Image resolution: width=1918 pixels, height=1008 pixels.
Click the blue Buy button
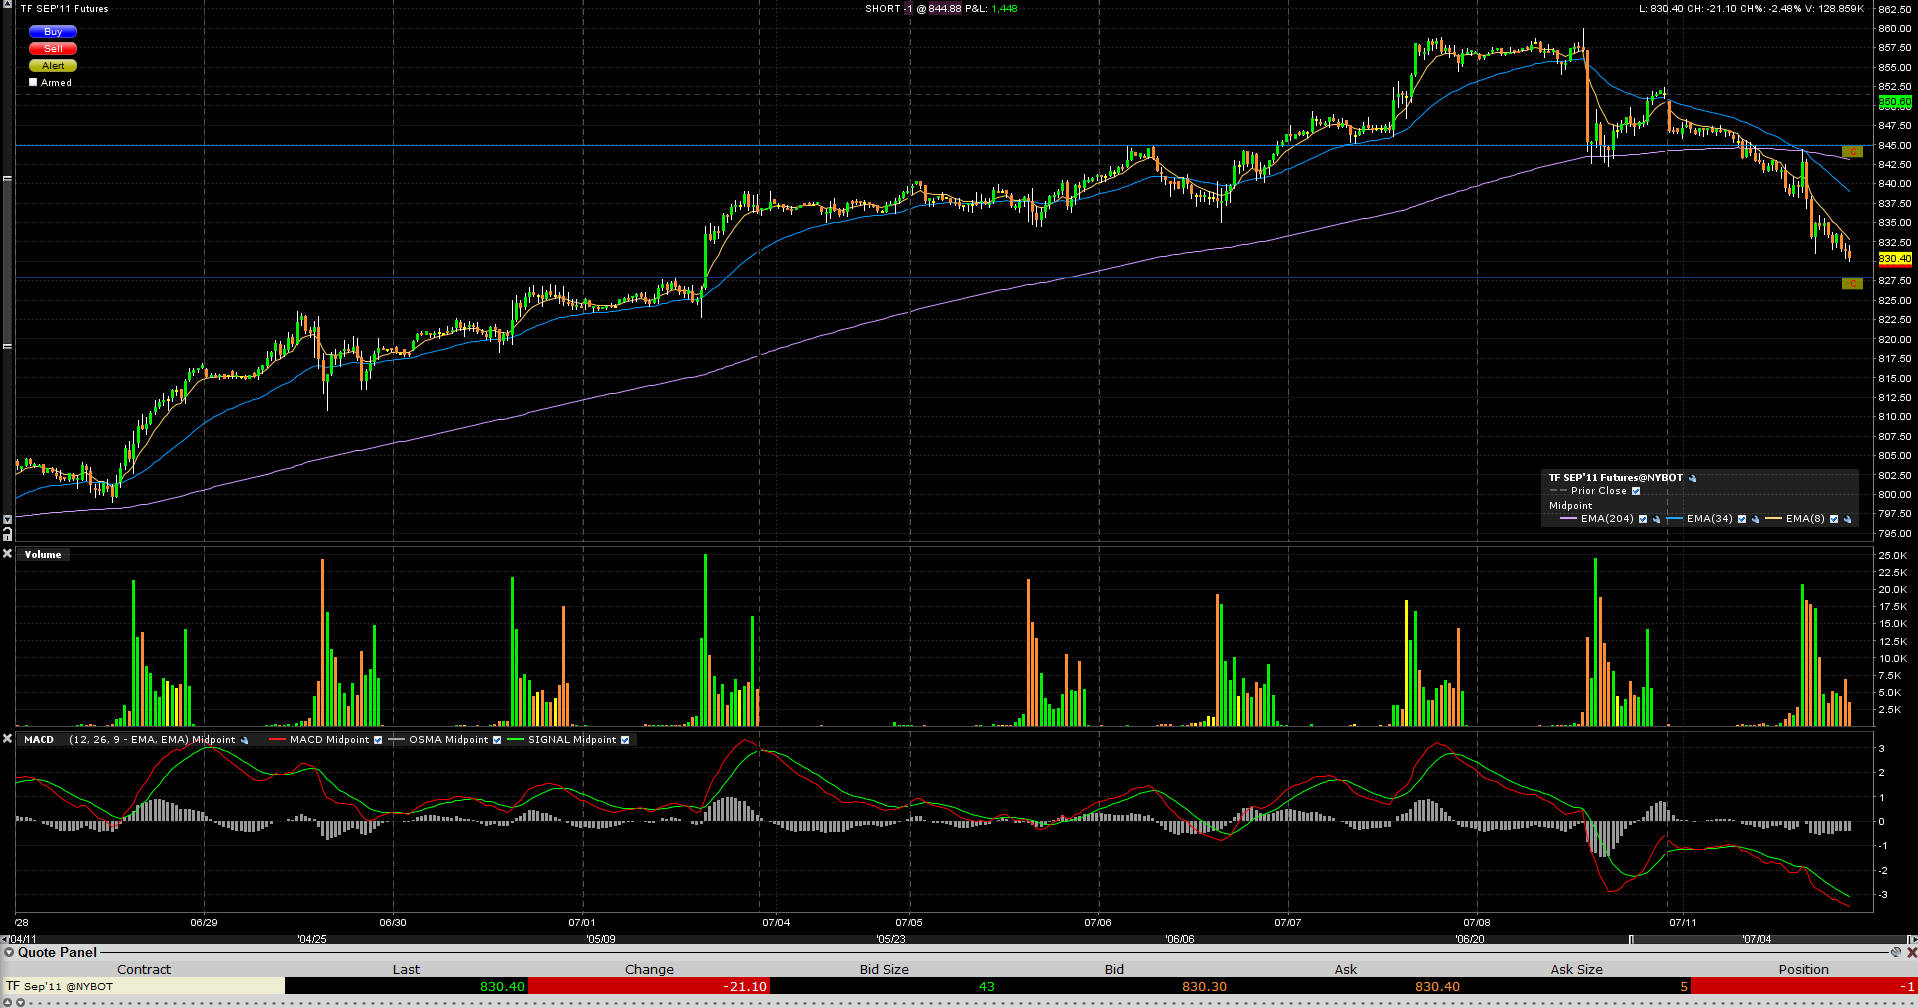(x=53, y=32)
